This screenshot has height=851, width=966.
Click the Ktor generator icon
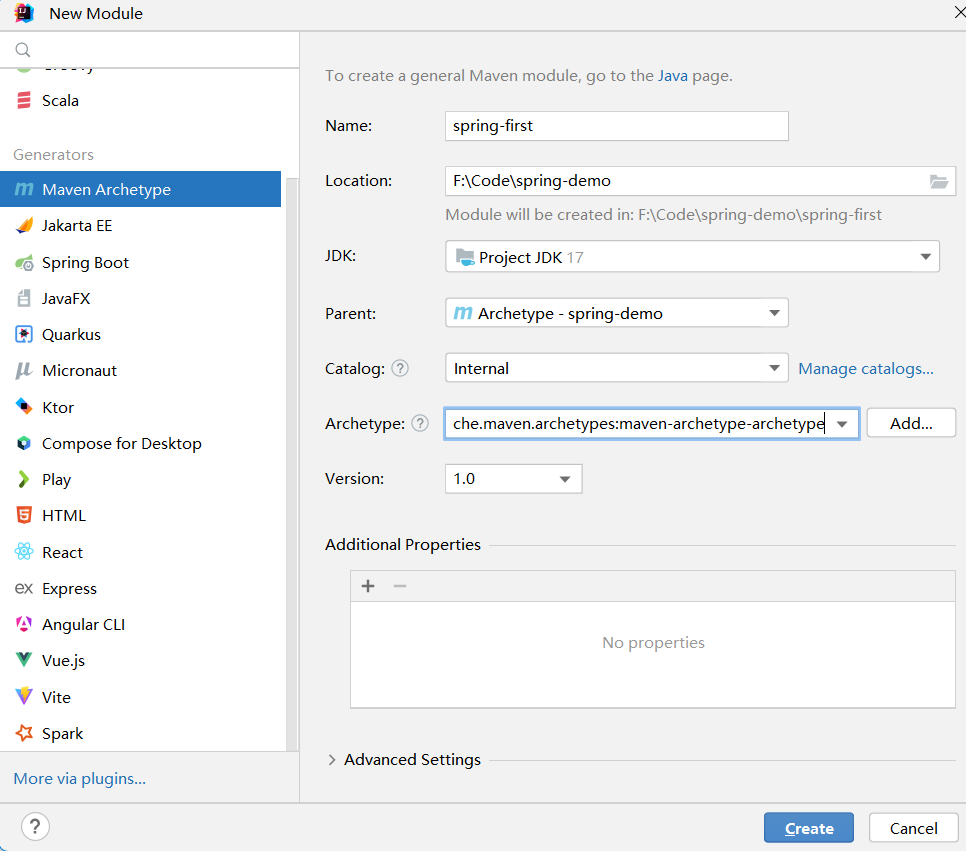[x=24, y=407]
